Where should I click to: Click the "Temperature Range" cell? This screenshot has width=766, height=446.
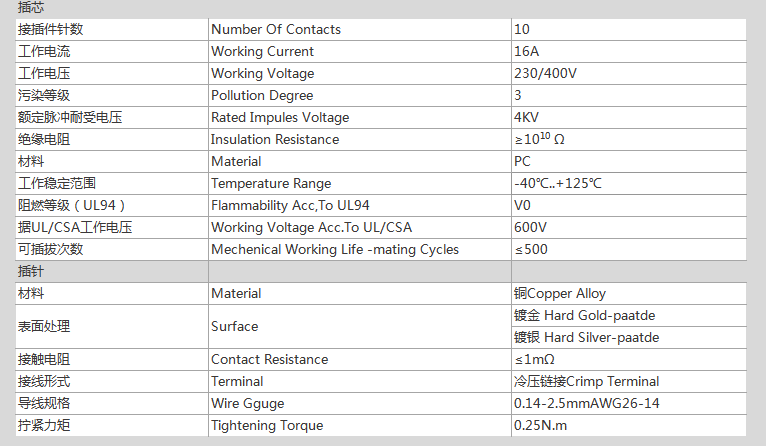pyautogui.click(x=271, y=183)
